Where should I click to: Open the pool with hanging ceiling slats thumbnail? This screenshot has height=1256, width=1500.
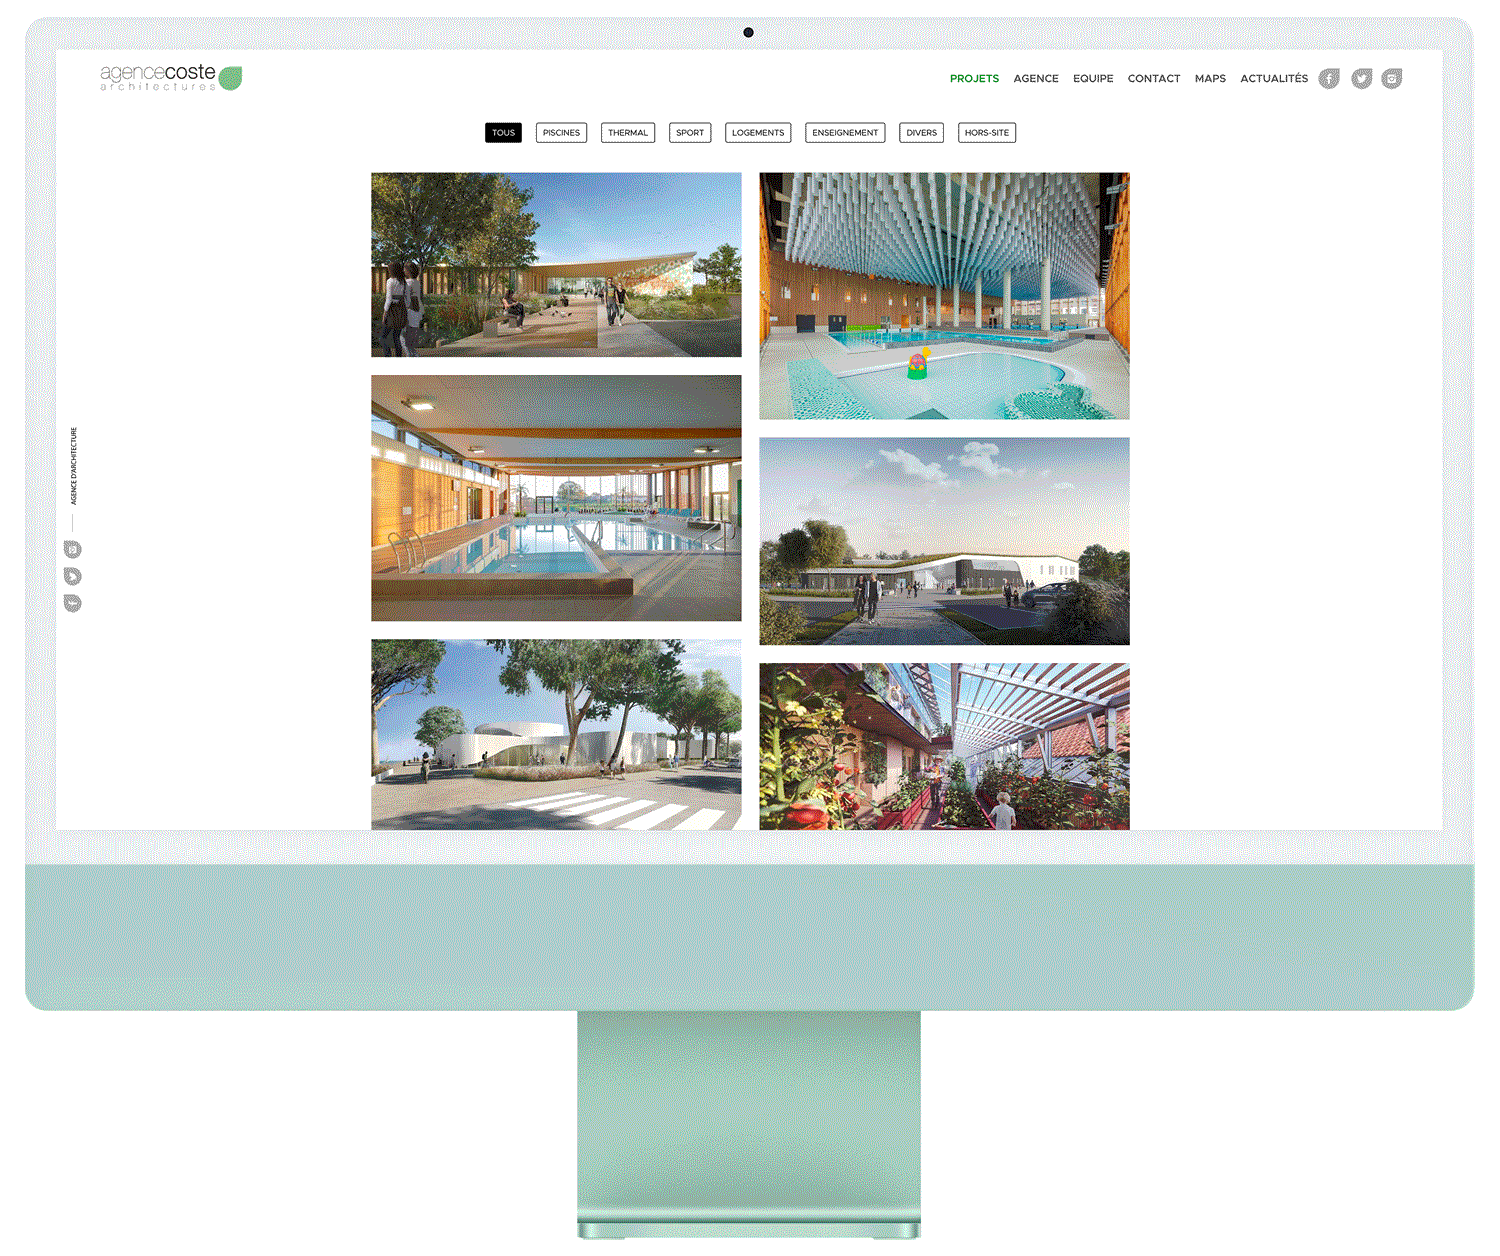tap(944, 296)
